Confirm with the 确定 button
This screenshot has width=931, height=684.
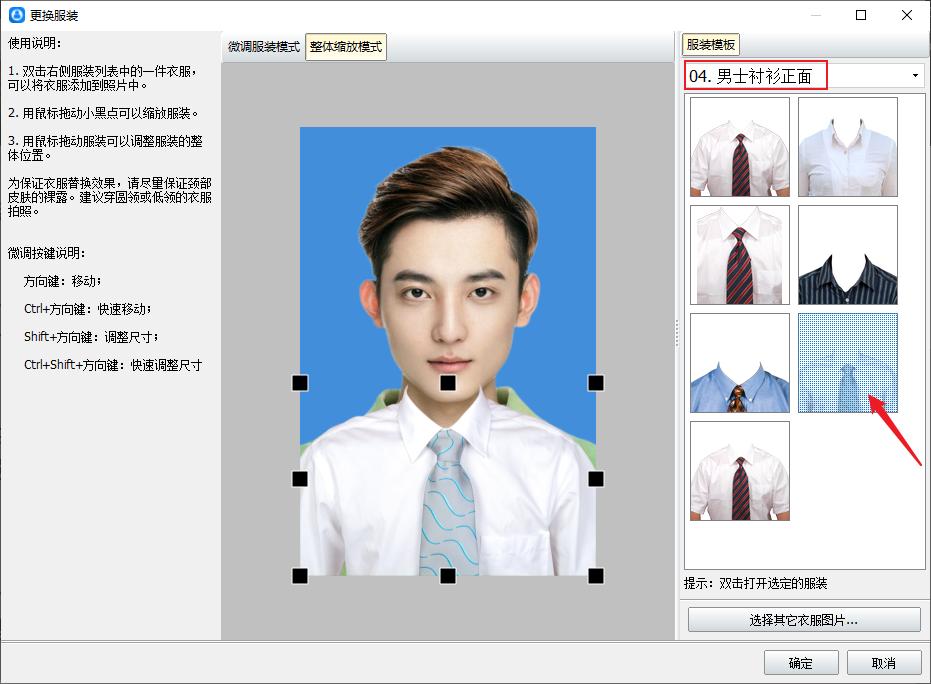(801, 663)
